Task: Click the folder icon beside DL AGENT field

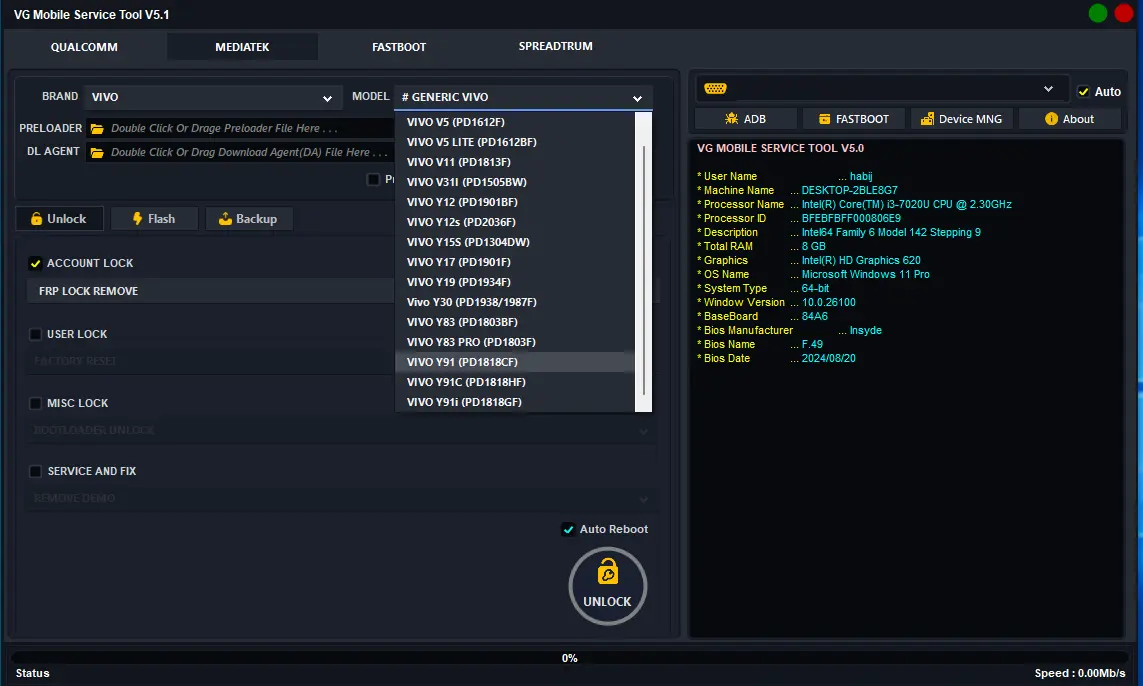Action: click(x=96, y=152)
